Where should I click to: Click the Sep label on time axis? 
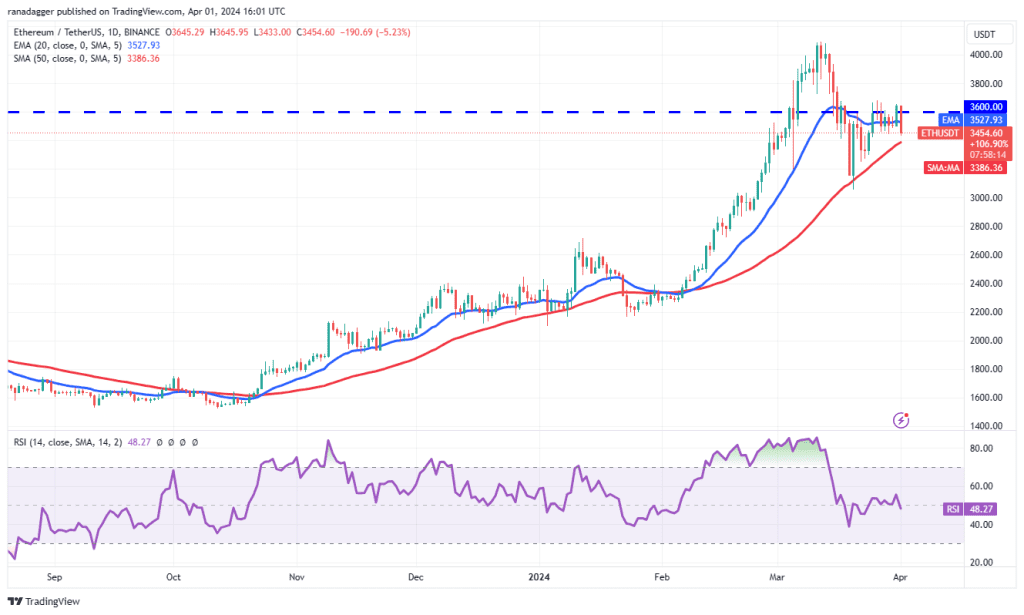pos(54,577)
